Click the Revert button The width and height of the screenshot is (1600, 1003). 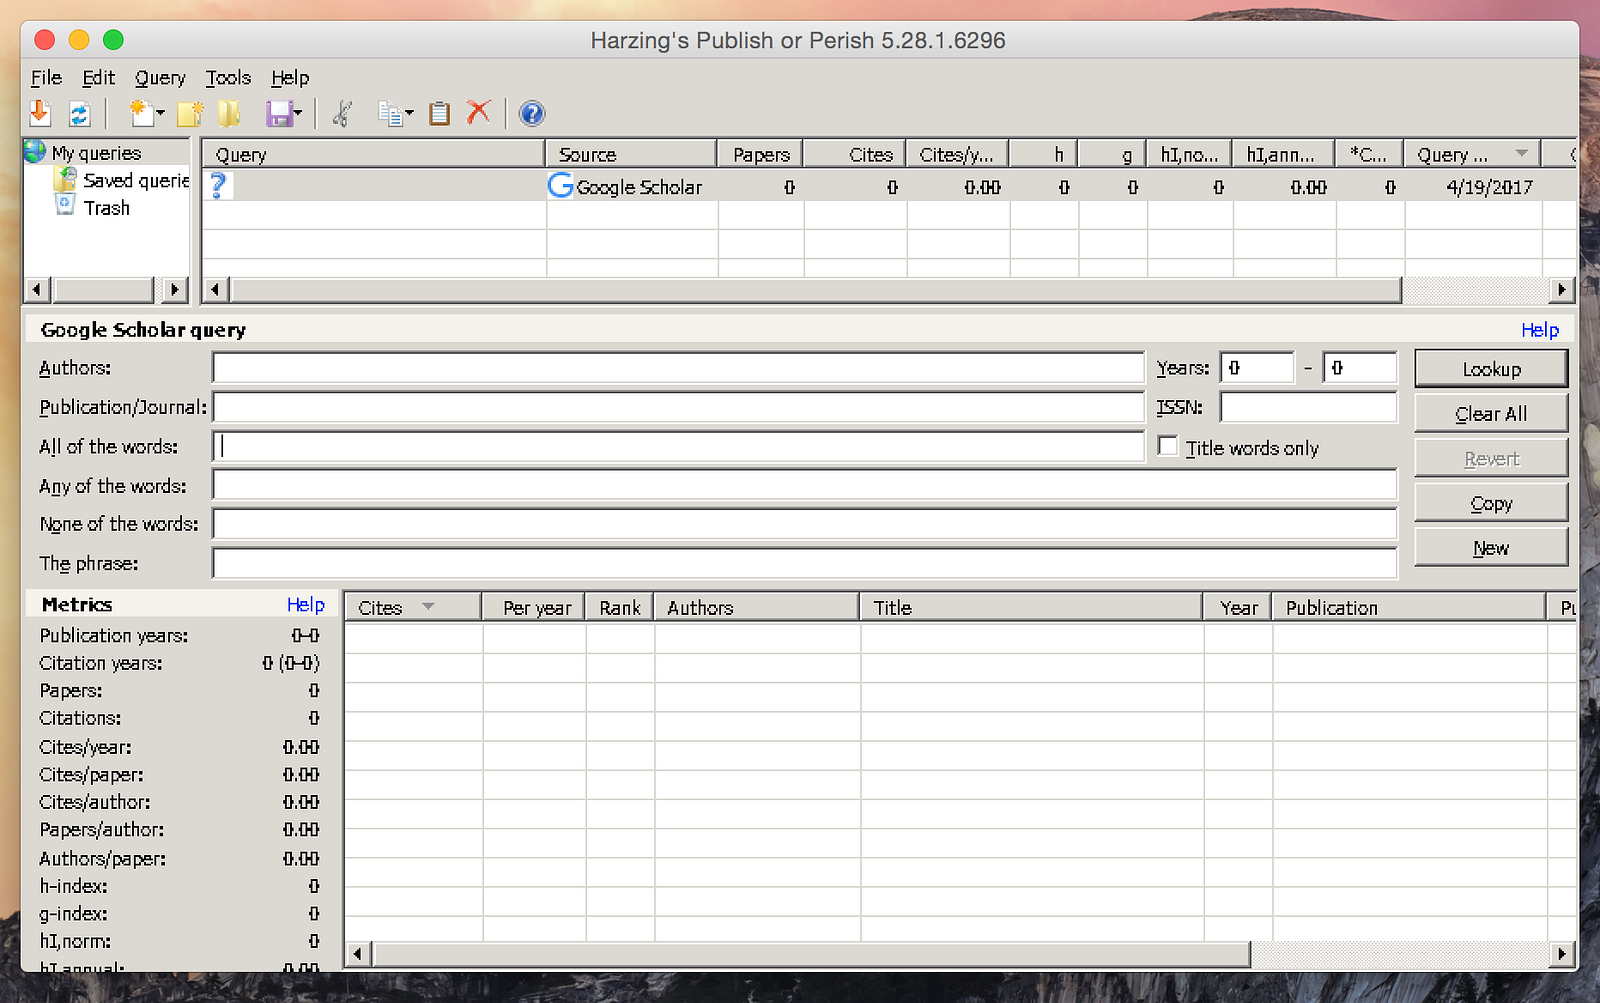[x=1491, y=459]
